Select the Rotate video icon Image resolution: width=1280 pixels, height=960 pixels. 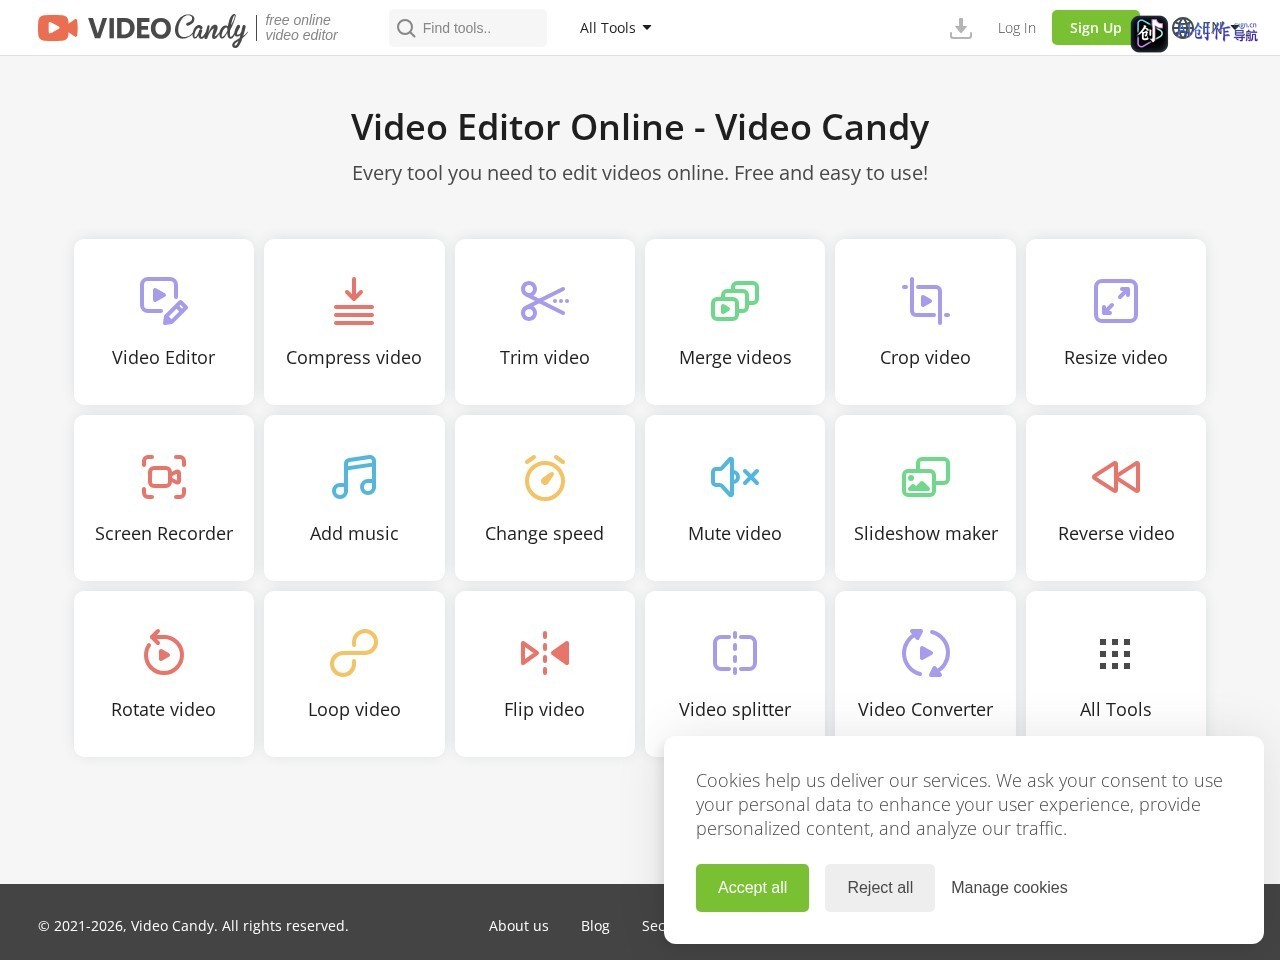[x=164, y=653]
